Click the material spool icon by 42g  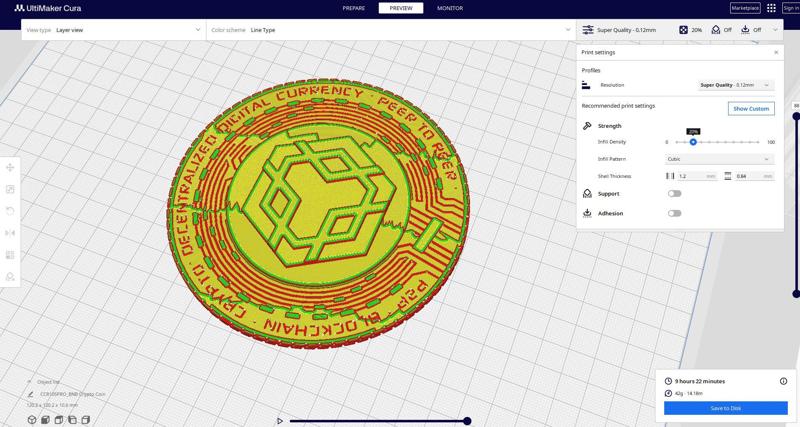pos(668,393)
